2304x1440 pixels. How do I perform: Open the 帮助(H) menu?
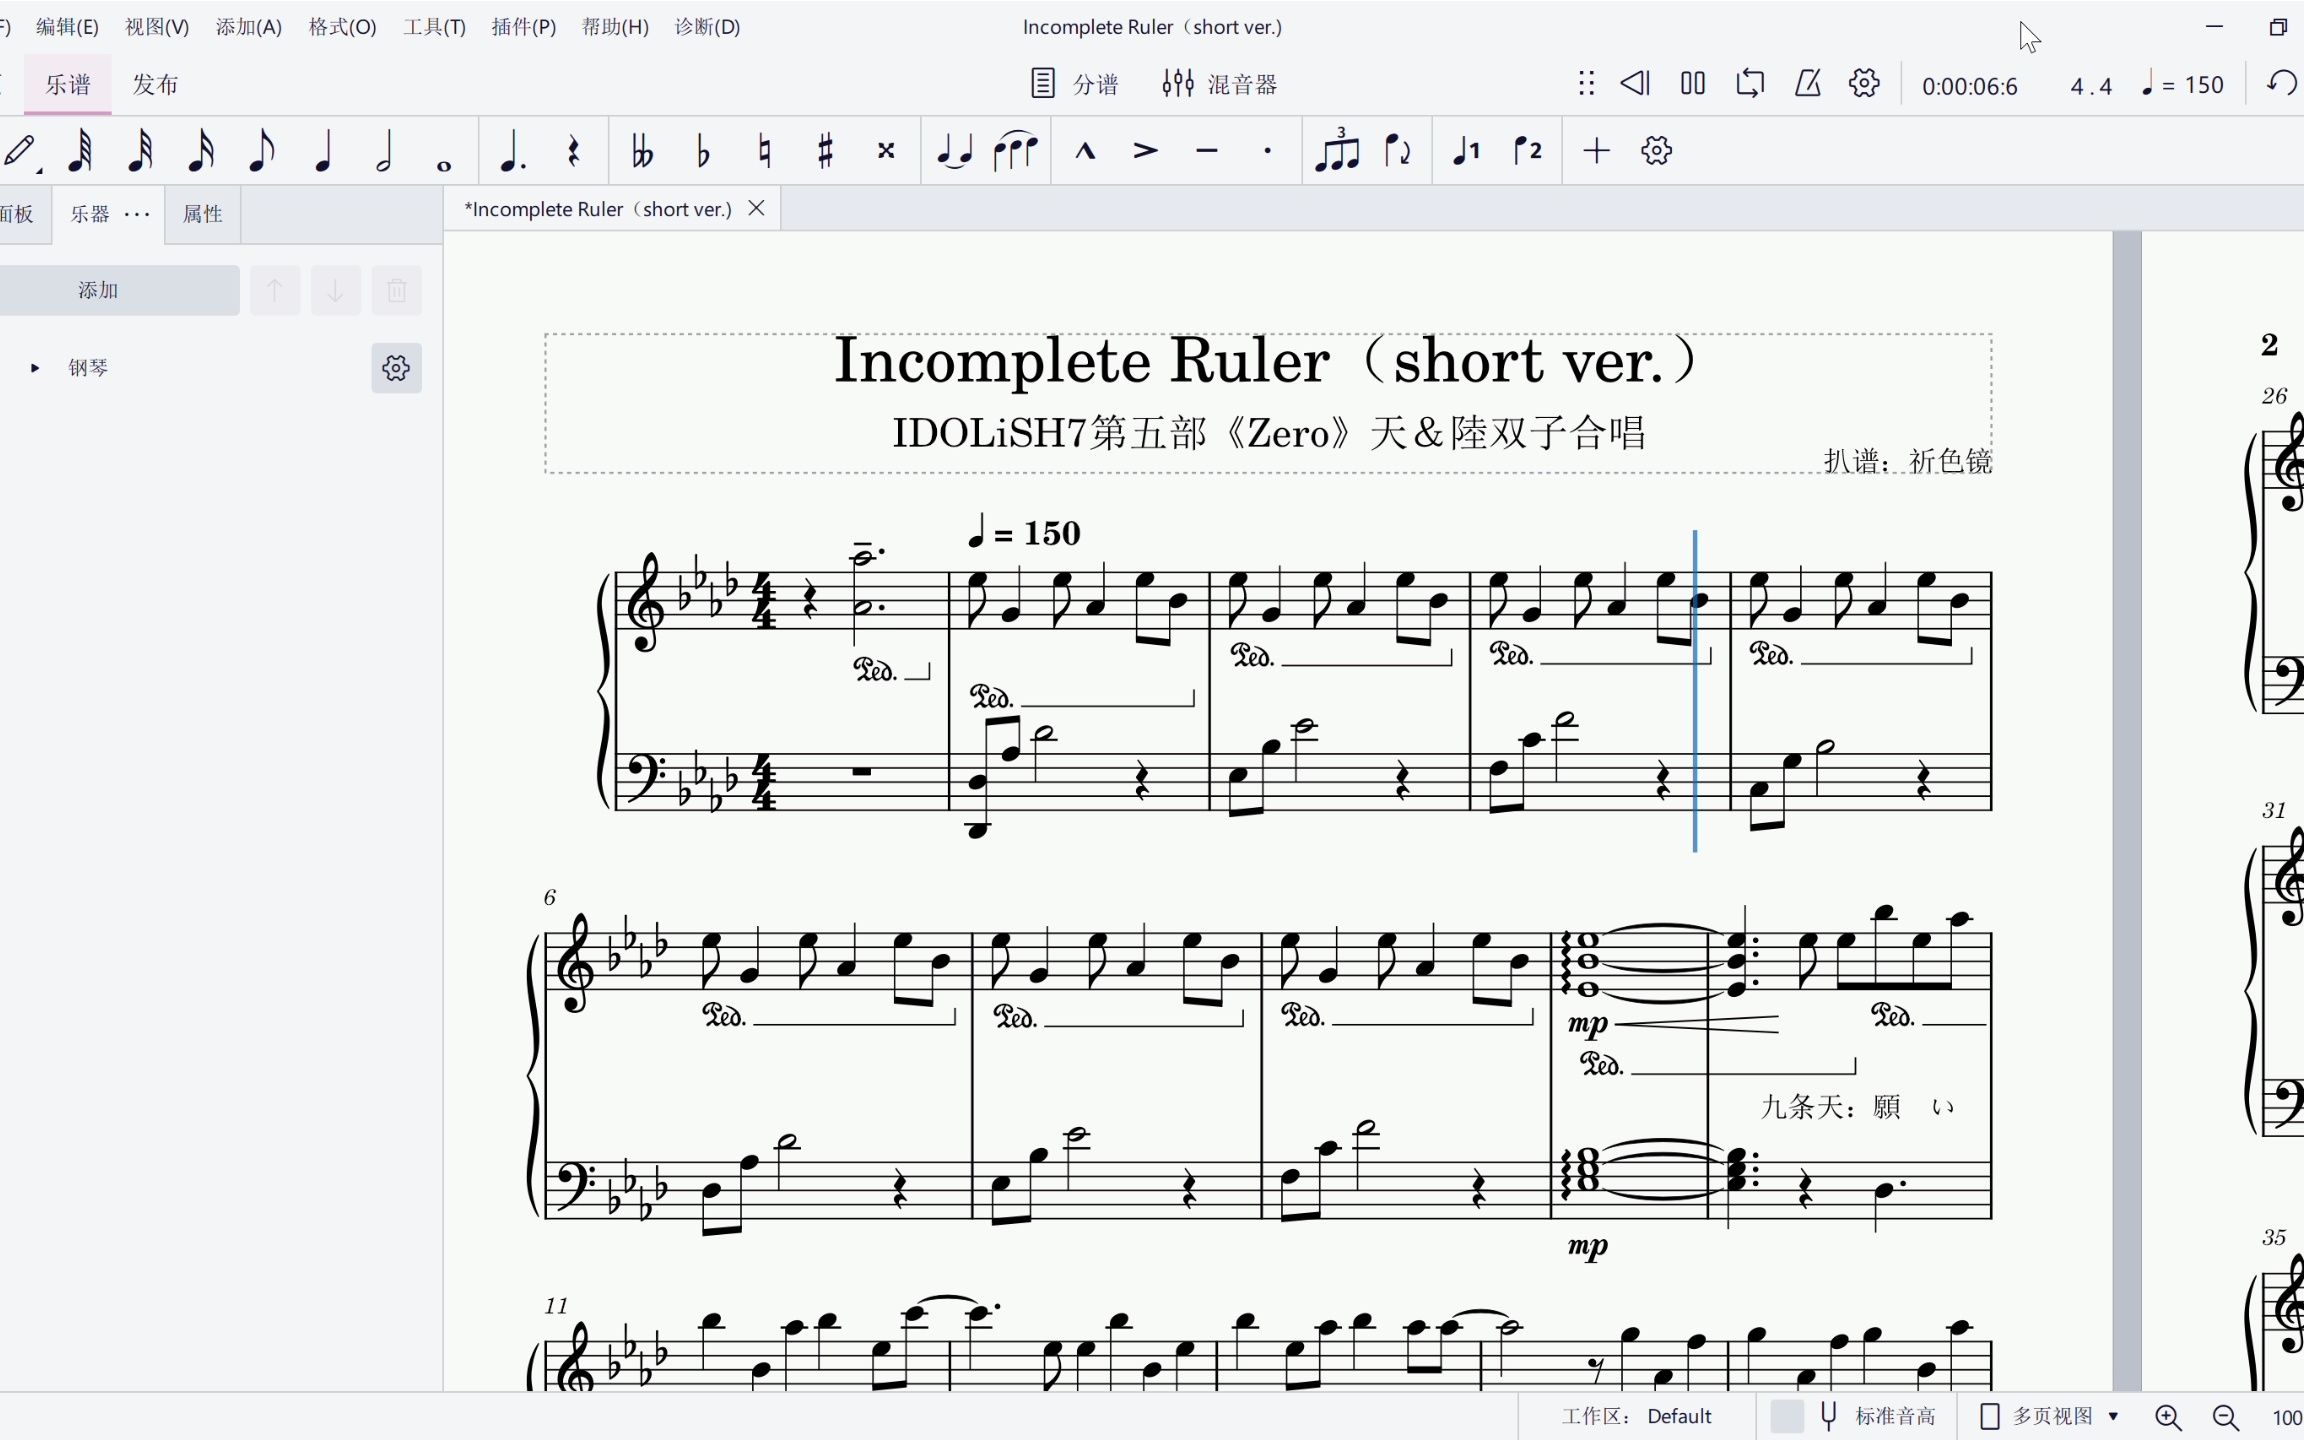[x=615, y=27]
